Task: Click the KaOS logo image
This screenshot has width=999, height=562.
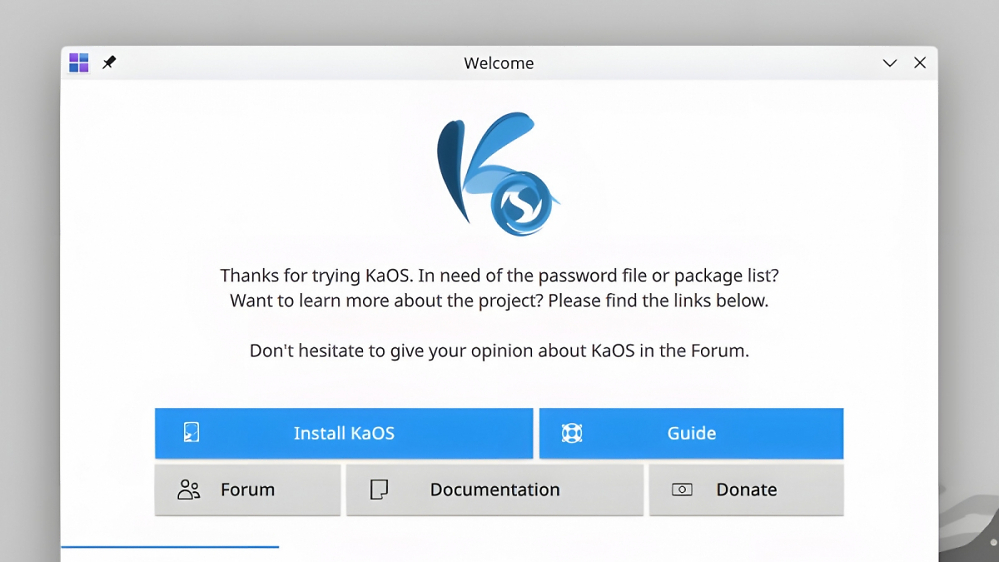Action: (x=498, y=174)
